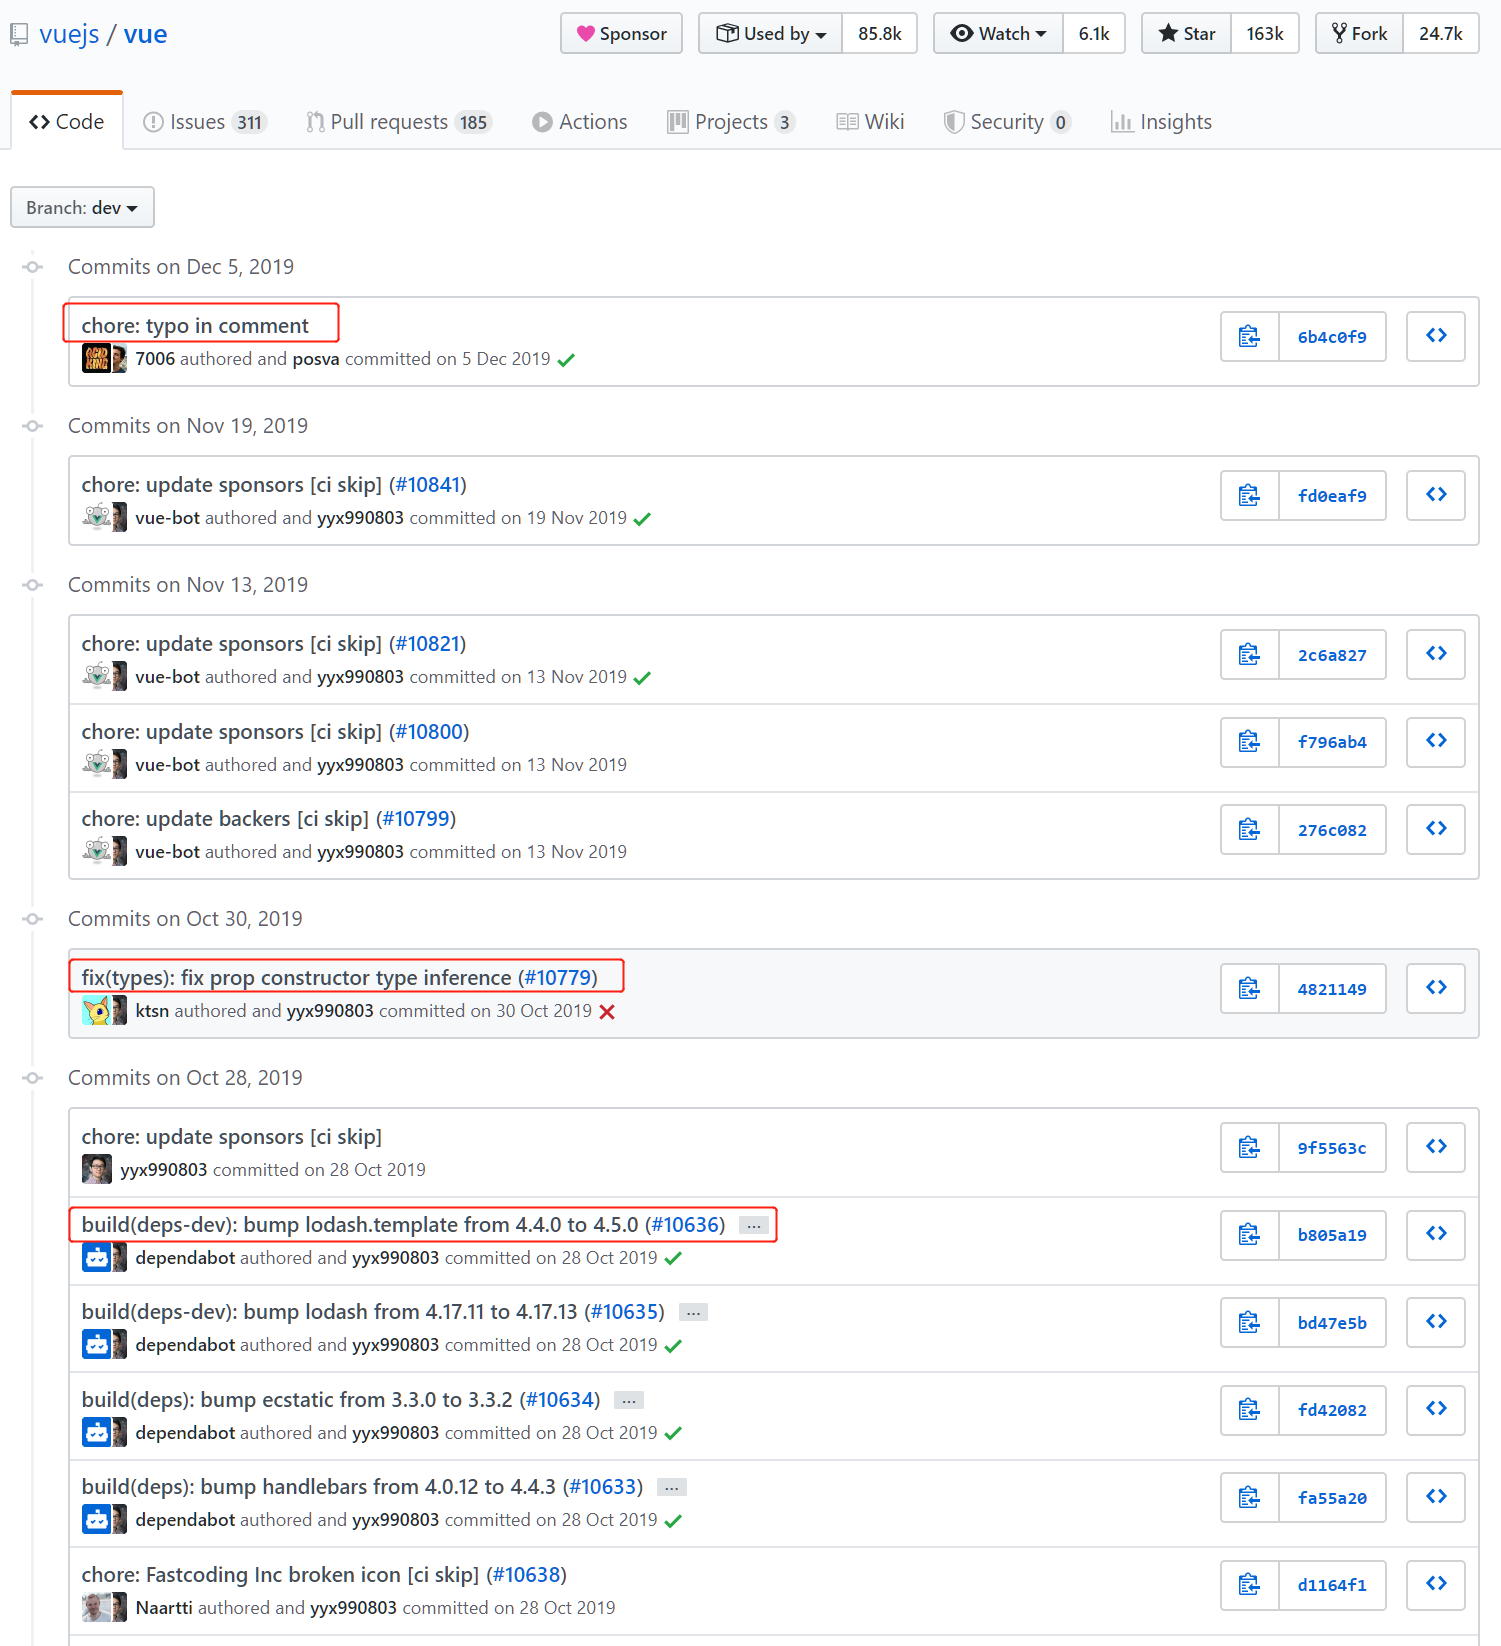Image resolution: width=1501 pixels, height=1646 pixels.
Task: Copy full SHA for commit fa55a20
Action: (1249, 1497)
